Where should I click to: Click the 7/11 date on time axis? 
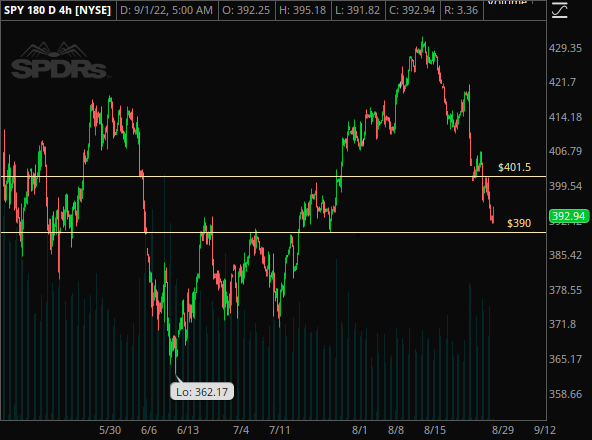[279, 430]
